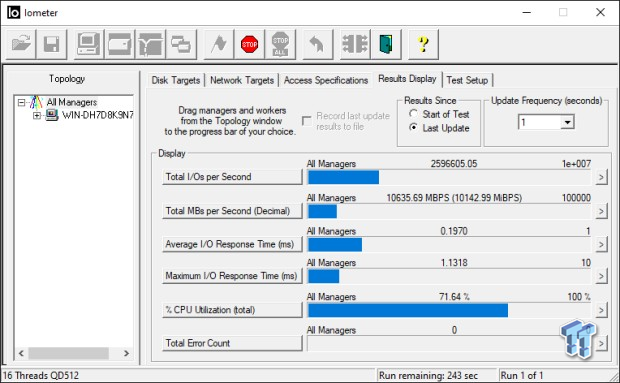Click the CPU Utilization progress bar
Viewport: 620px width, 383px height.
pos(449,310)
